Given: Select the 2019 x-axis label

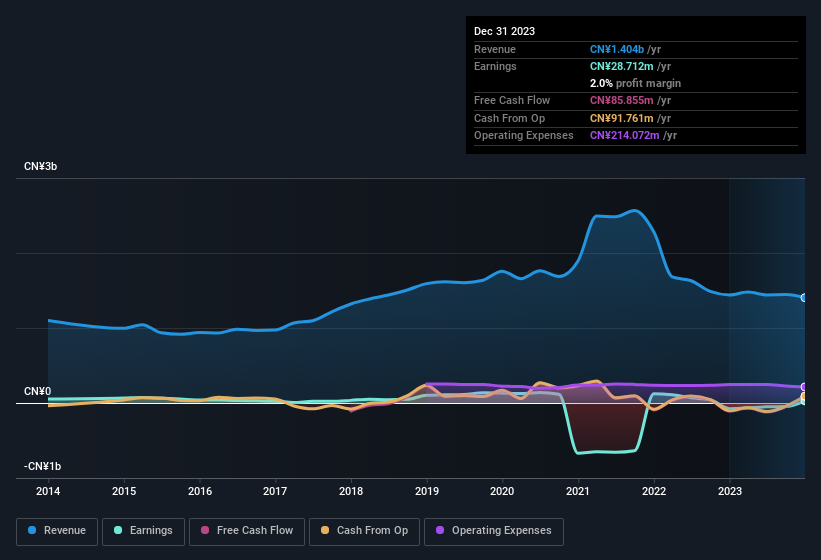Looking at the screenshot, I should 427,491.
